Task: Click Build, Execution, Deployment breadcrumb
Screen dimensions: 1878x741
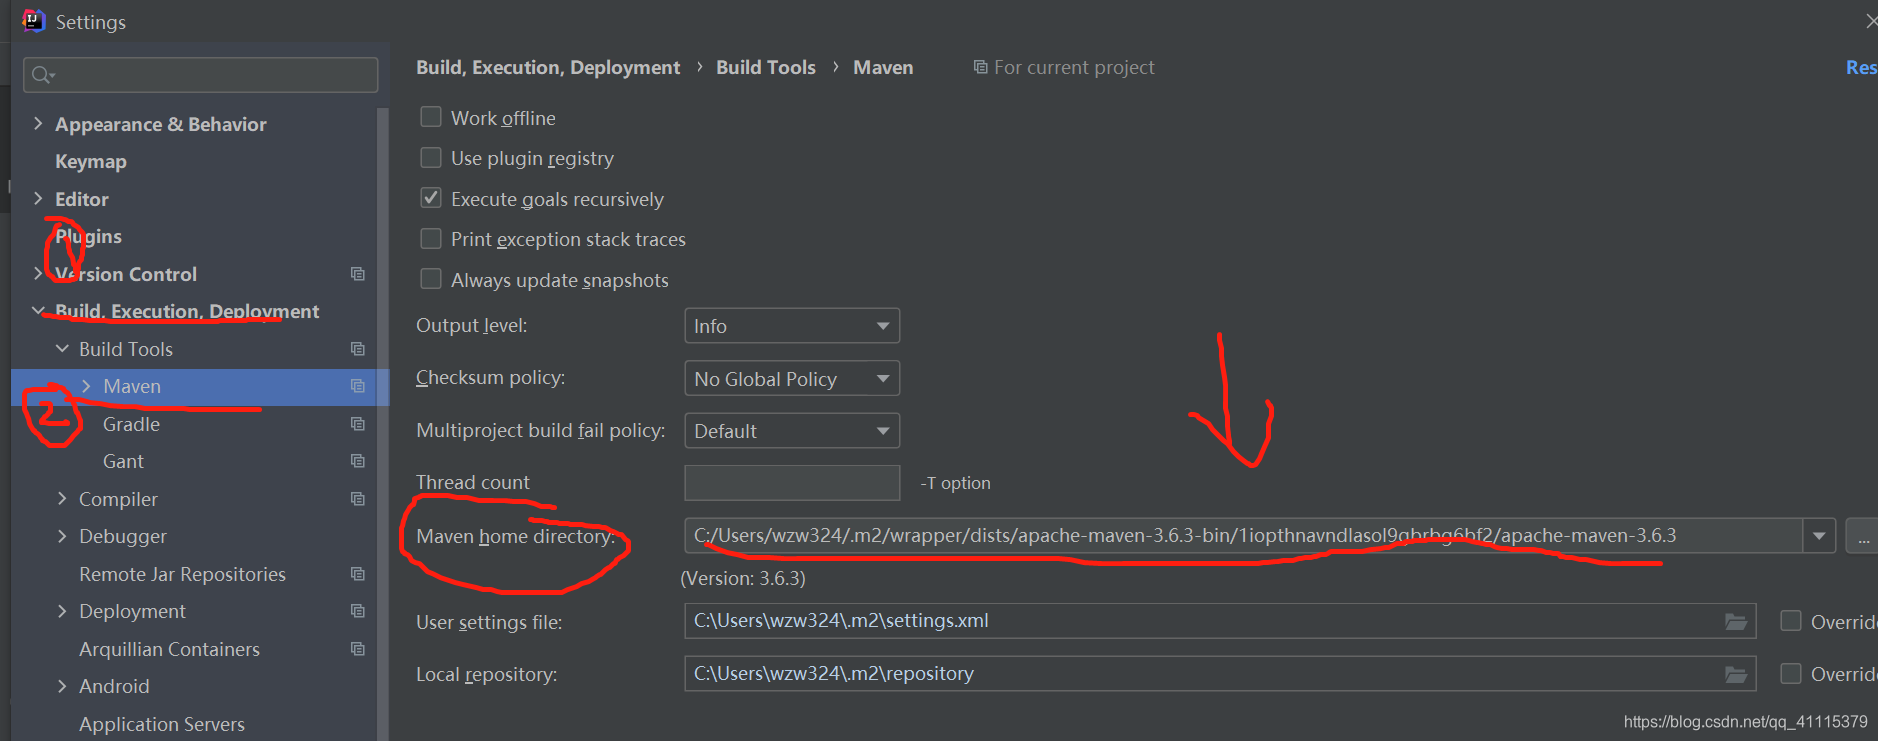Action: (x=548, y=67)
